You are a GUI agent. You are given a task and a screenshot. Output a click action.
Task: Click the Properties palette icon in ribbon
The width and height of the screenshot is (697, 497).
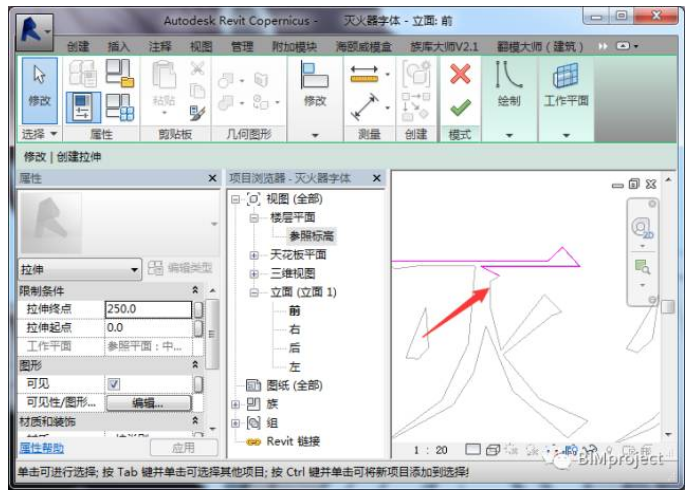(x=83, y=107)
